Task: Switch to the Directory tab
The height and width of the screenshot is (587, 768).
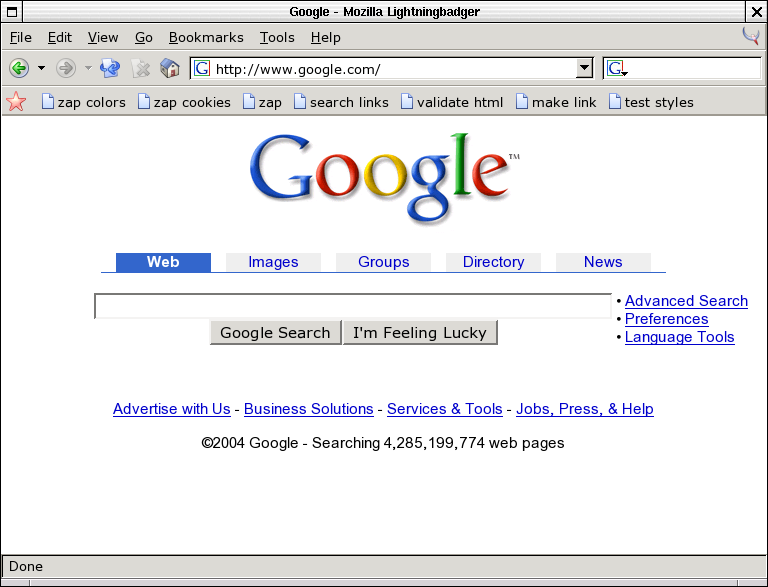Action: tap(493, 262)
